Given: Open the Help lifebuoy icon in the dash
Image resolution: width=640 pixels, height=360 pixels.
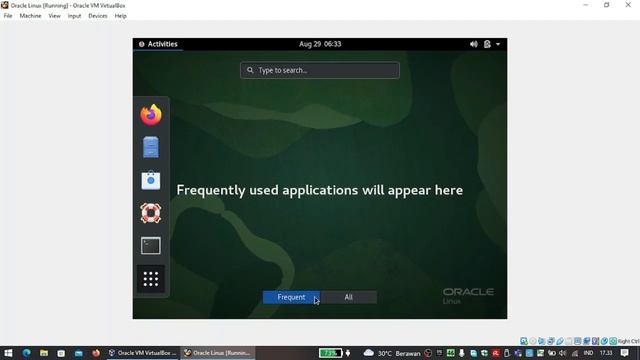Looking at the screenshot, I should pos(151,213).
